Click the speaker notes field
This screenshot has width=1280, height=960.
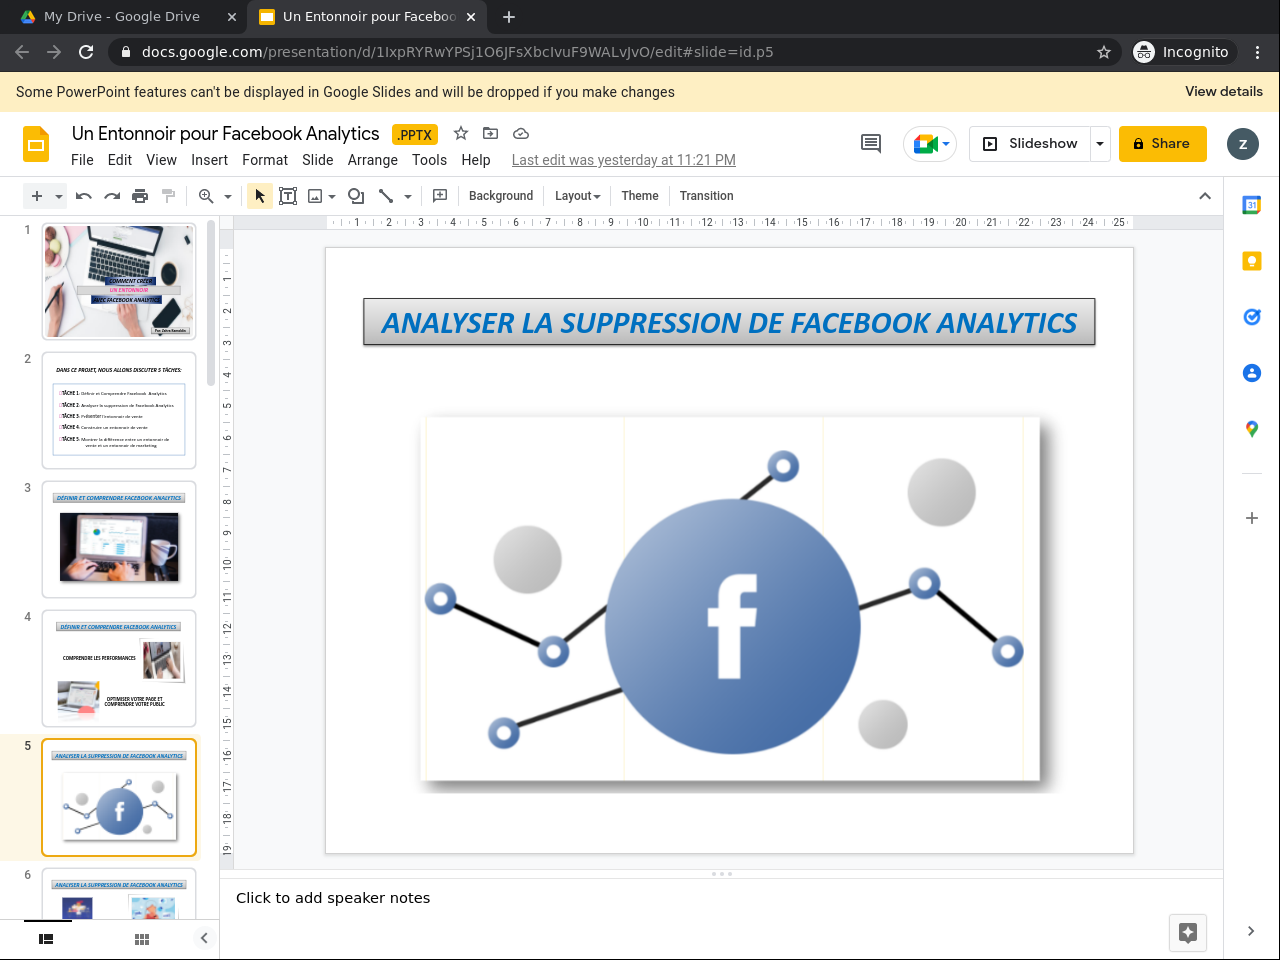click(722, 898)
